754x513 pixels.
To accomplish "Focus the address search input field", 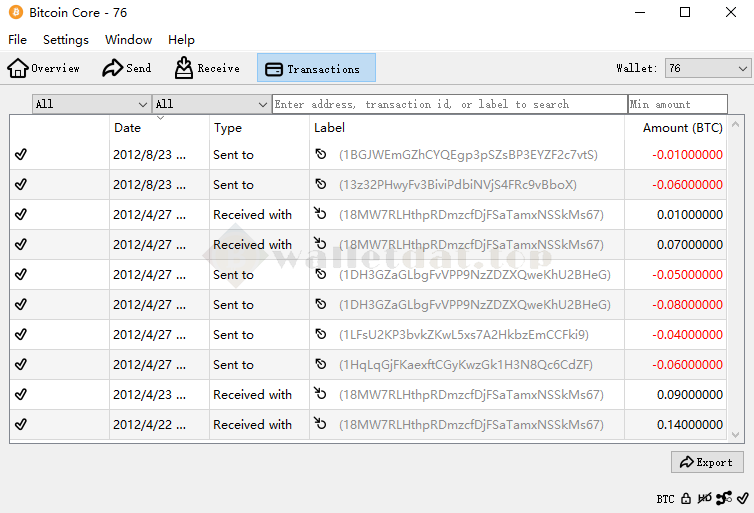I will click(x=449, y=104).
